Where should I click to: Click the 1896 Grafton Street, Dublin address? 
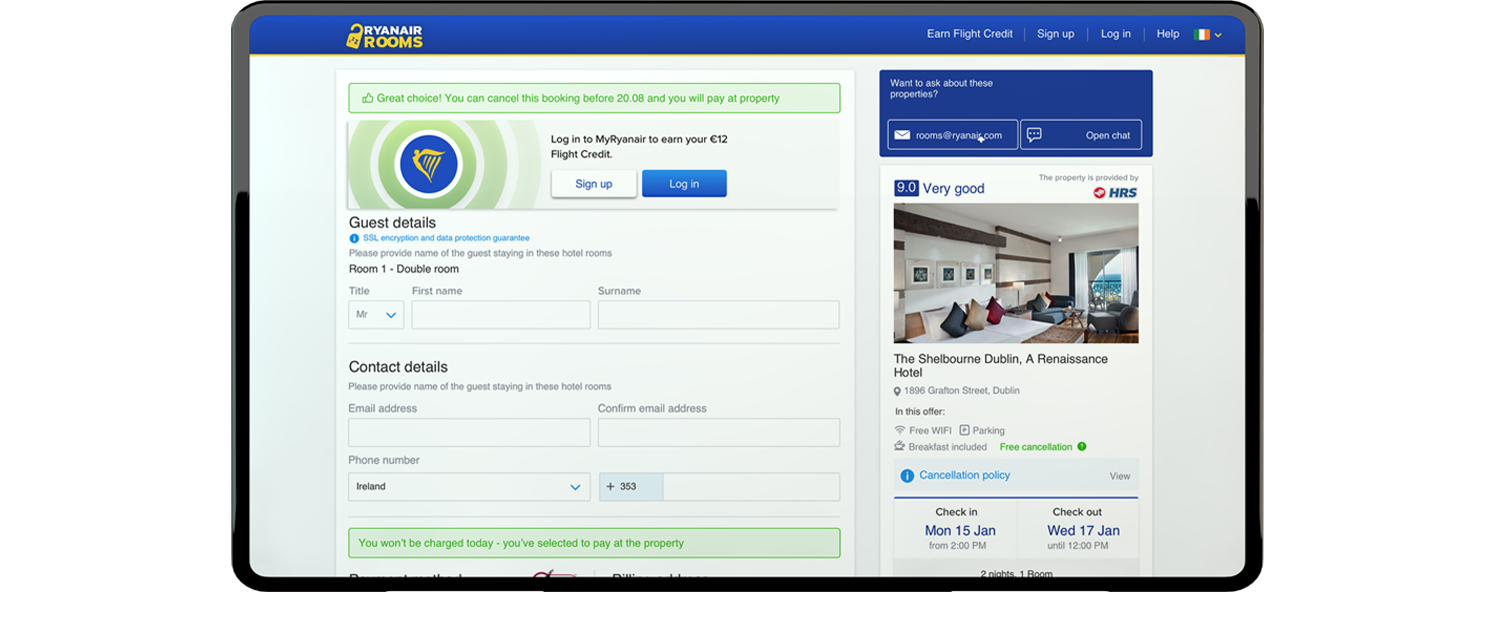962,391
